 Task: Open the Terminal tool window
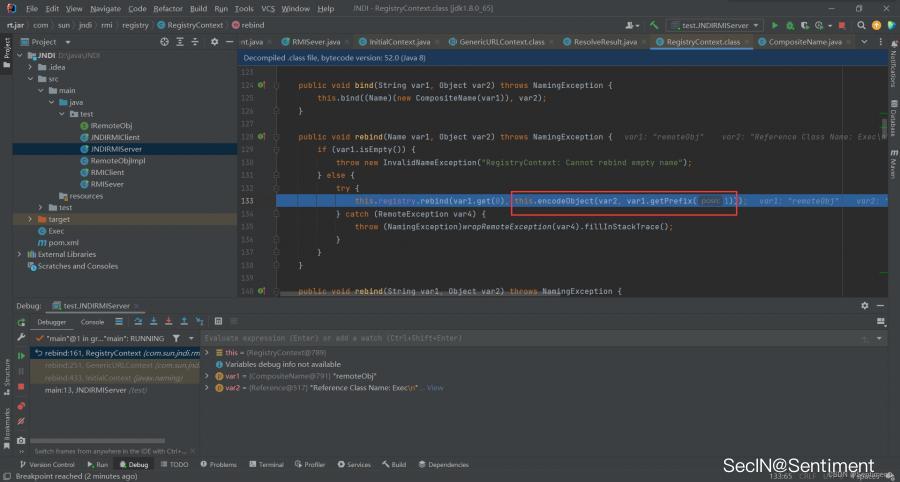266,465
